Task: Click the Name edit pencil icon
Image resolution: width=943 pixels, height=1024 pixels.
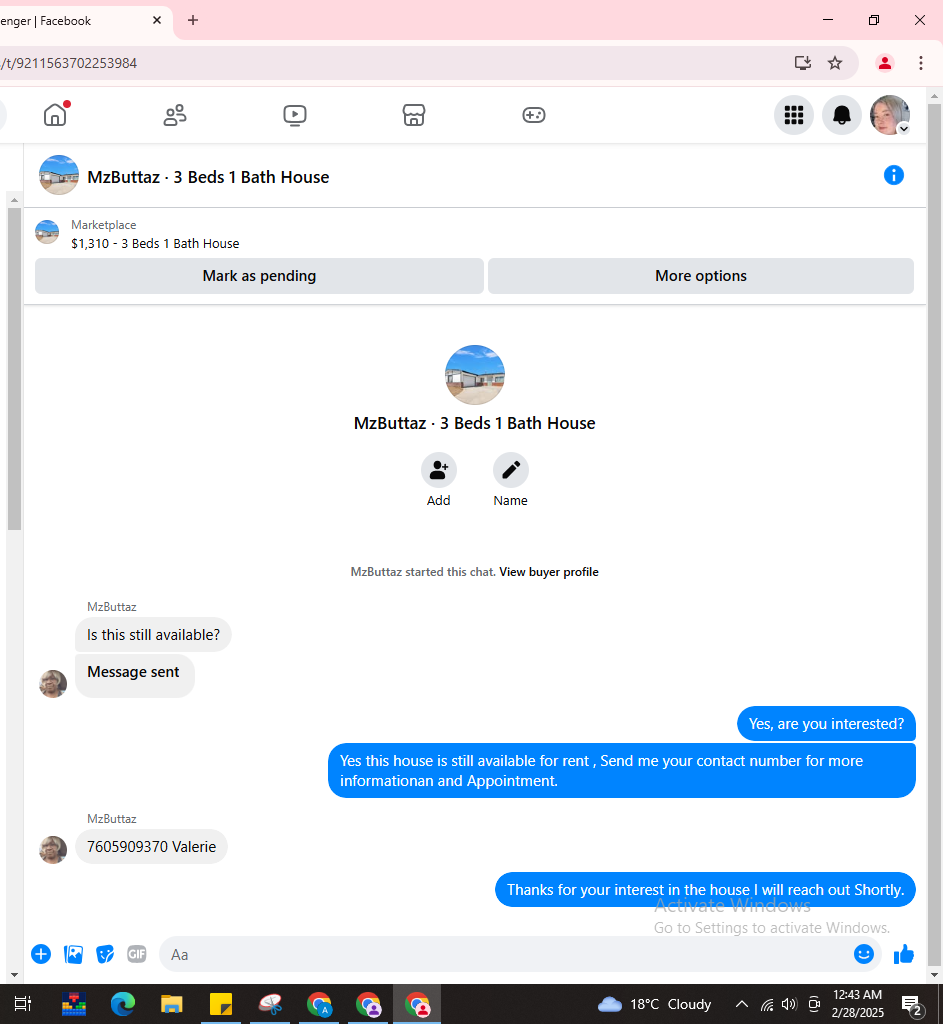Action: (x=510, y=470)
